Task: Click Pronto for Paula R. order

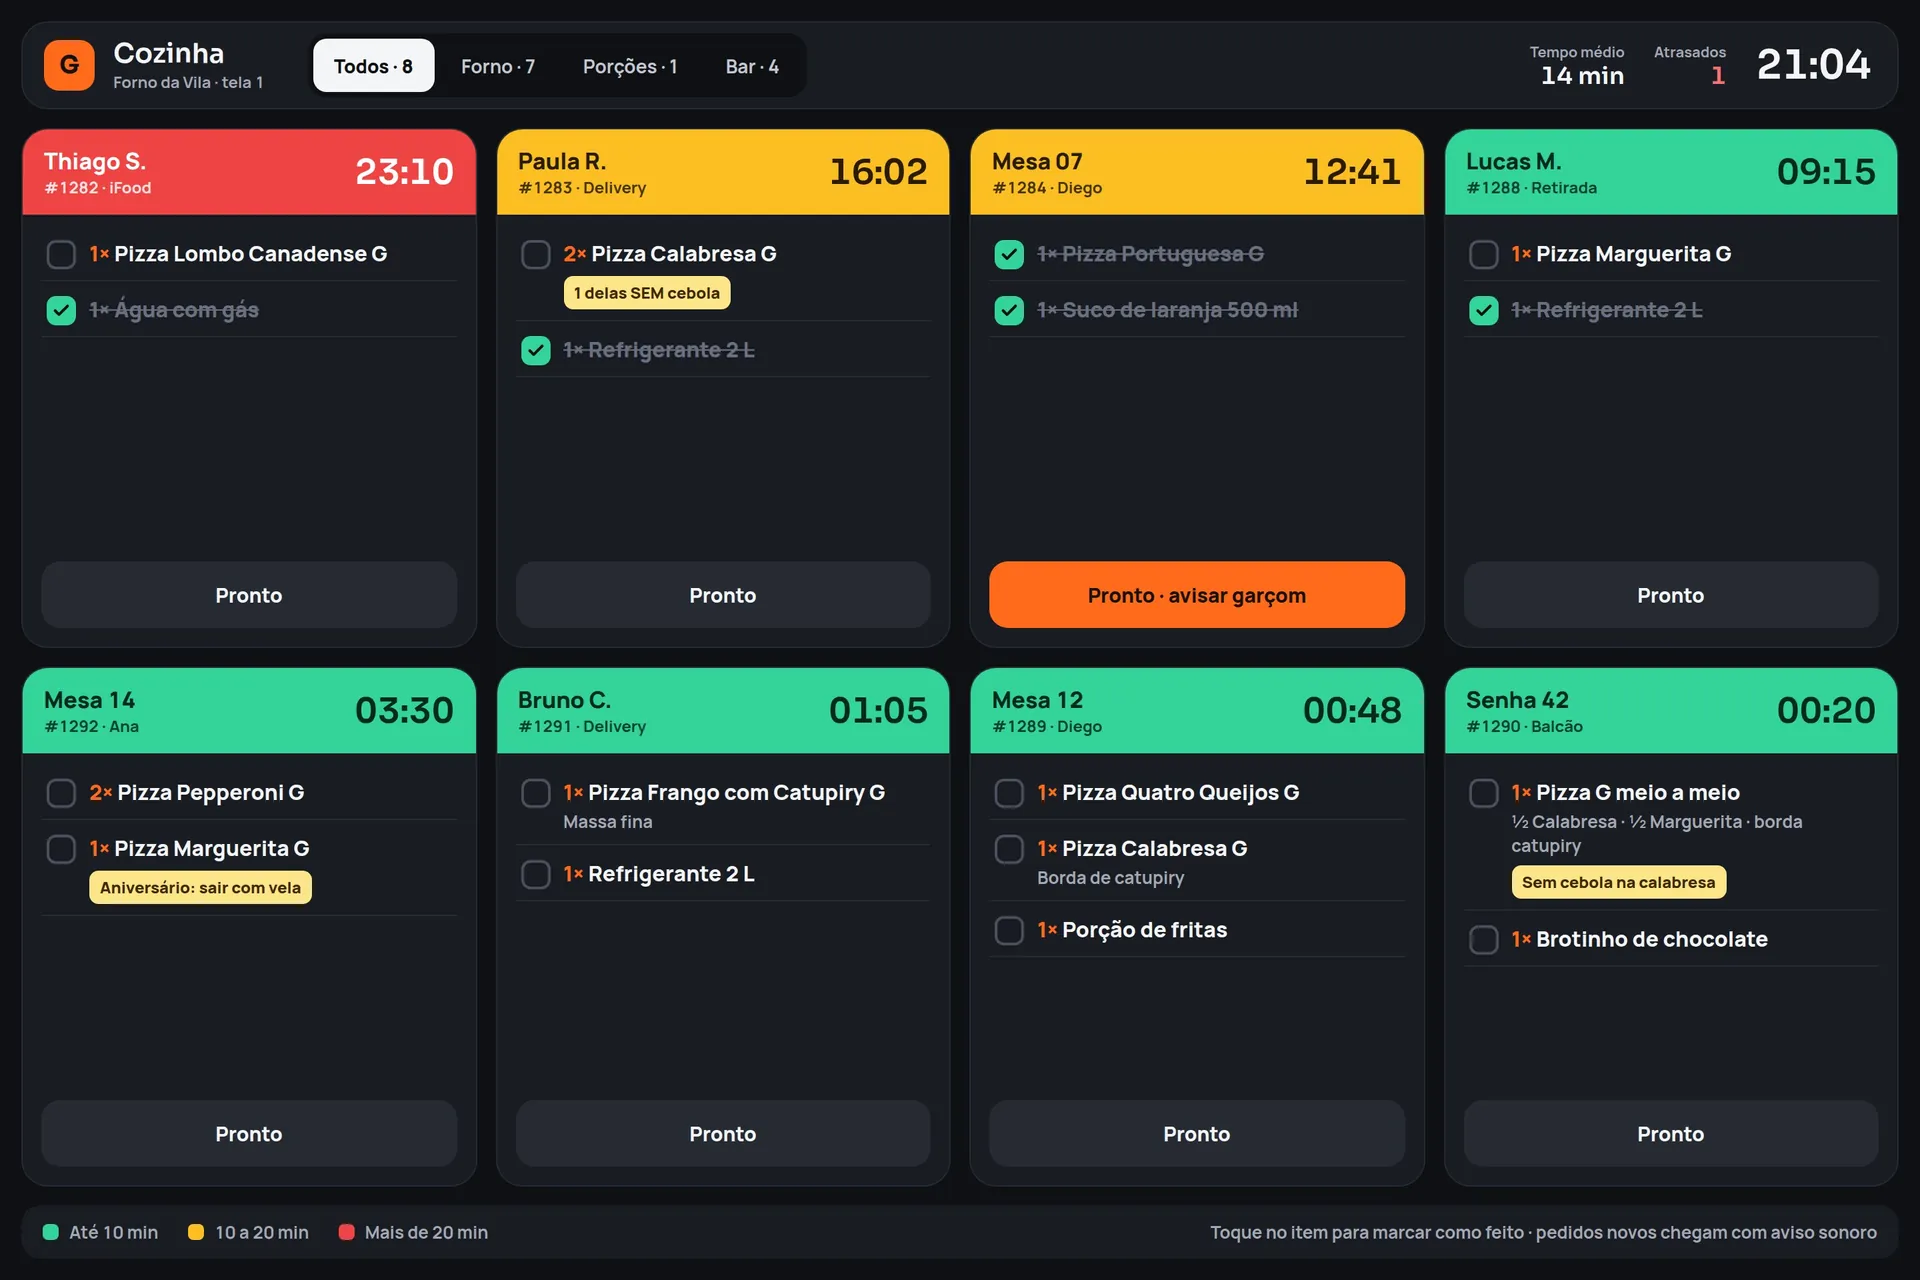Action: coord(723,595)
